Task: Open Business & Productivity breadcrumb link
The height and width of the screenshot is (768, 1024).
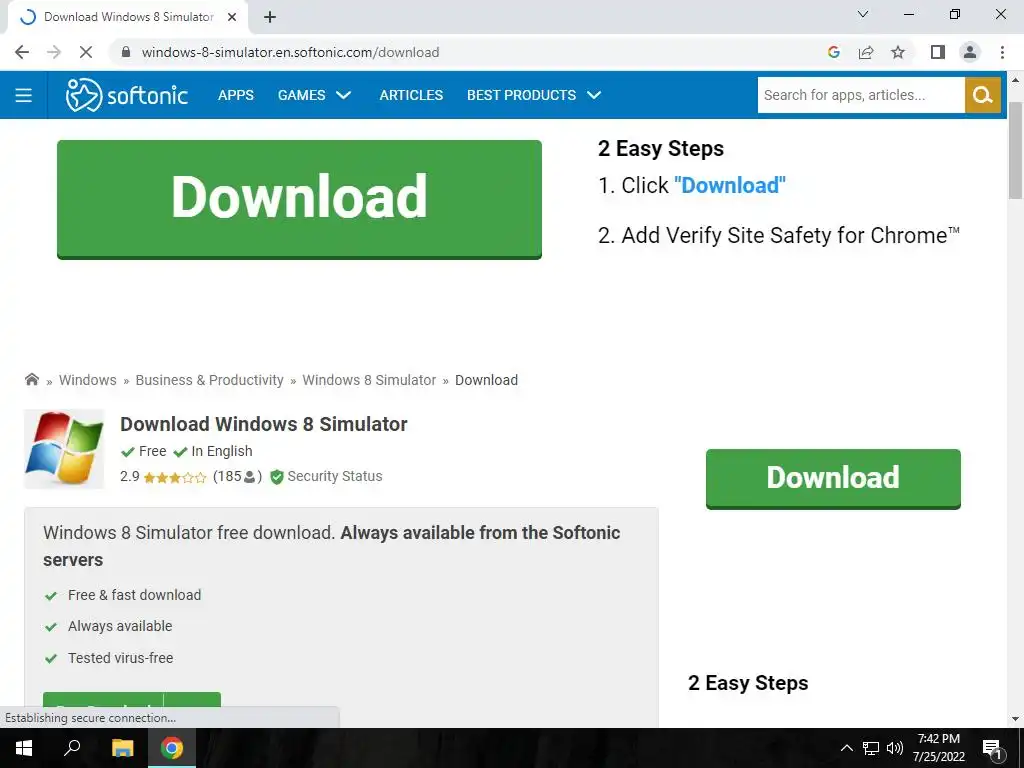Action: point(210,380)
